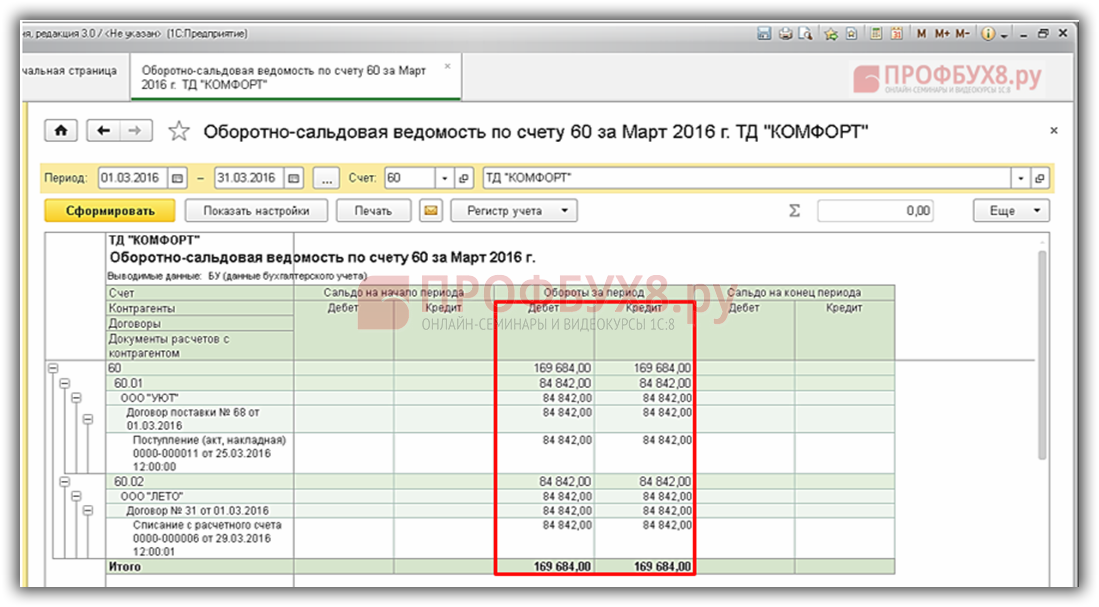The image size is (1099, 607).
Task: Collapse the 60.02 subaccount group
Action: pos(64,482)
